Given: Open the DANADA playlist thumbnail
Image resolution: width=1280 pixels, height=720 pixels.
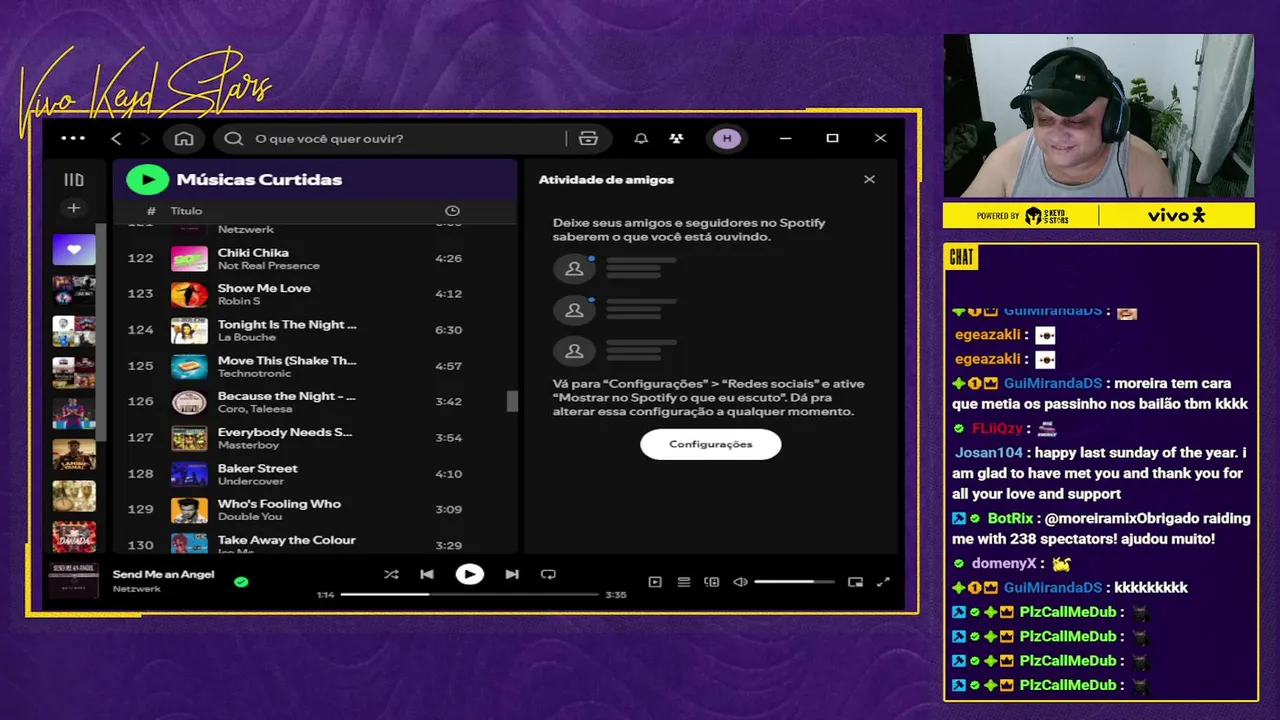Looking at the screenshot, I should (x=74, y=536).
